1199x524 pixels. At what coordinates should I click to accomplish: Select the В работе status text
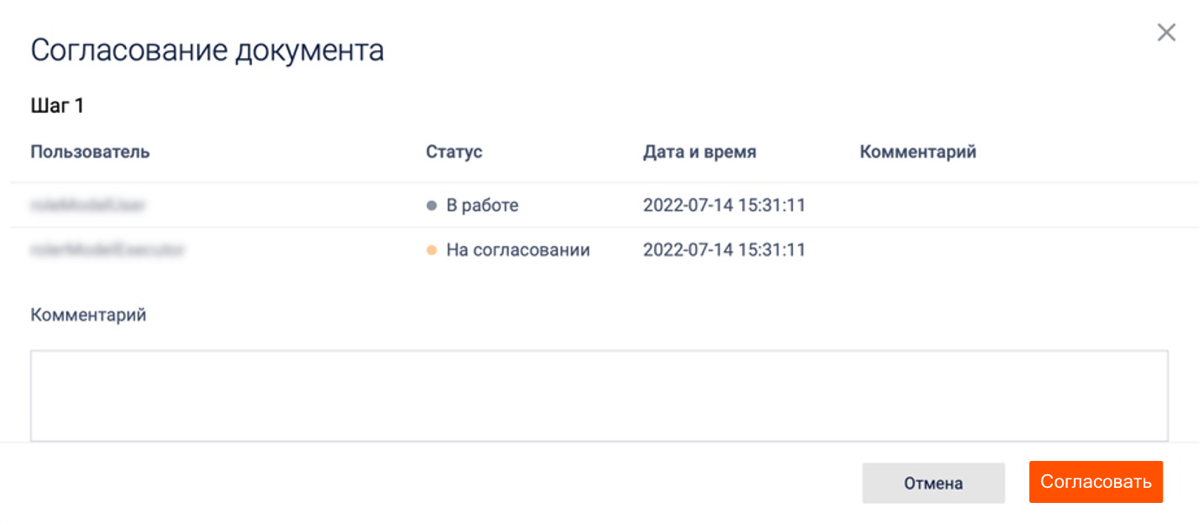pos(482,206)
